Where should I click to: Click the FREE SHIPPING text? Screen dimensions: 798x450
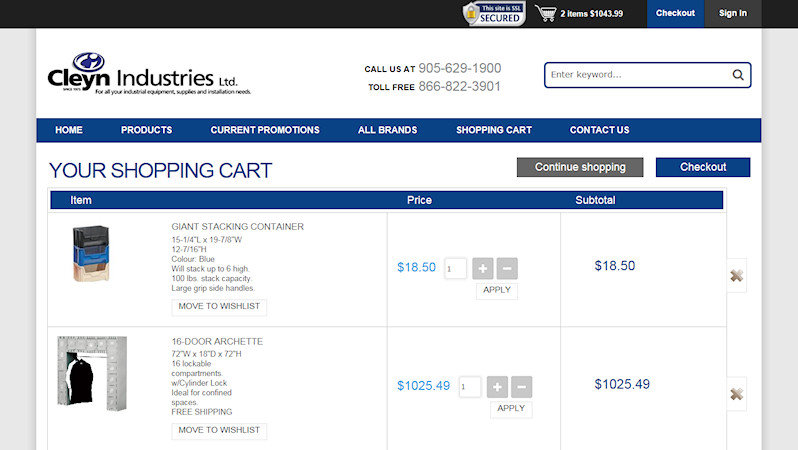pos(202,412)
